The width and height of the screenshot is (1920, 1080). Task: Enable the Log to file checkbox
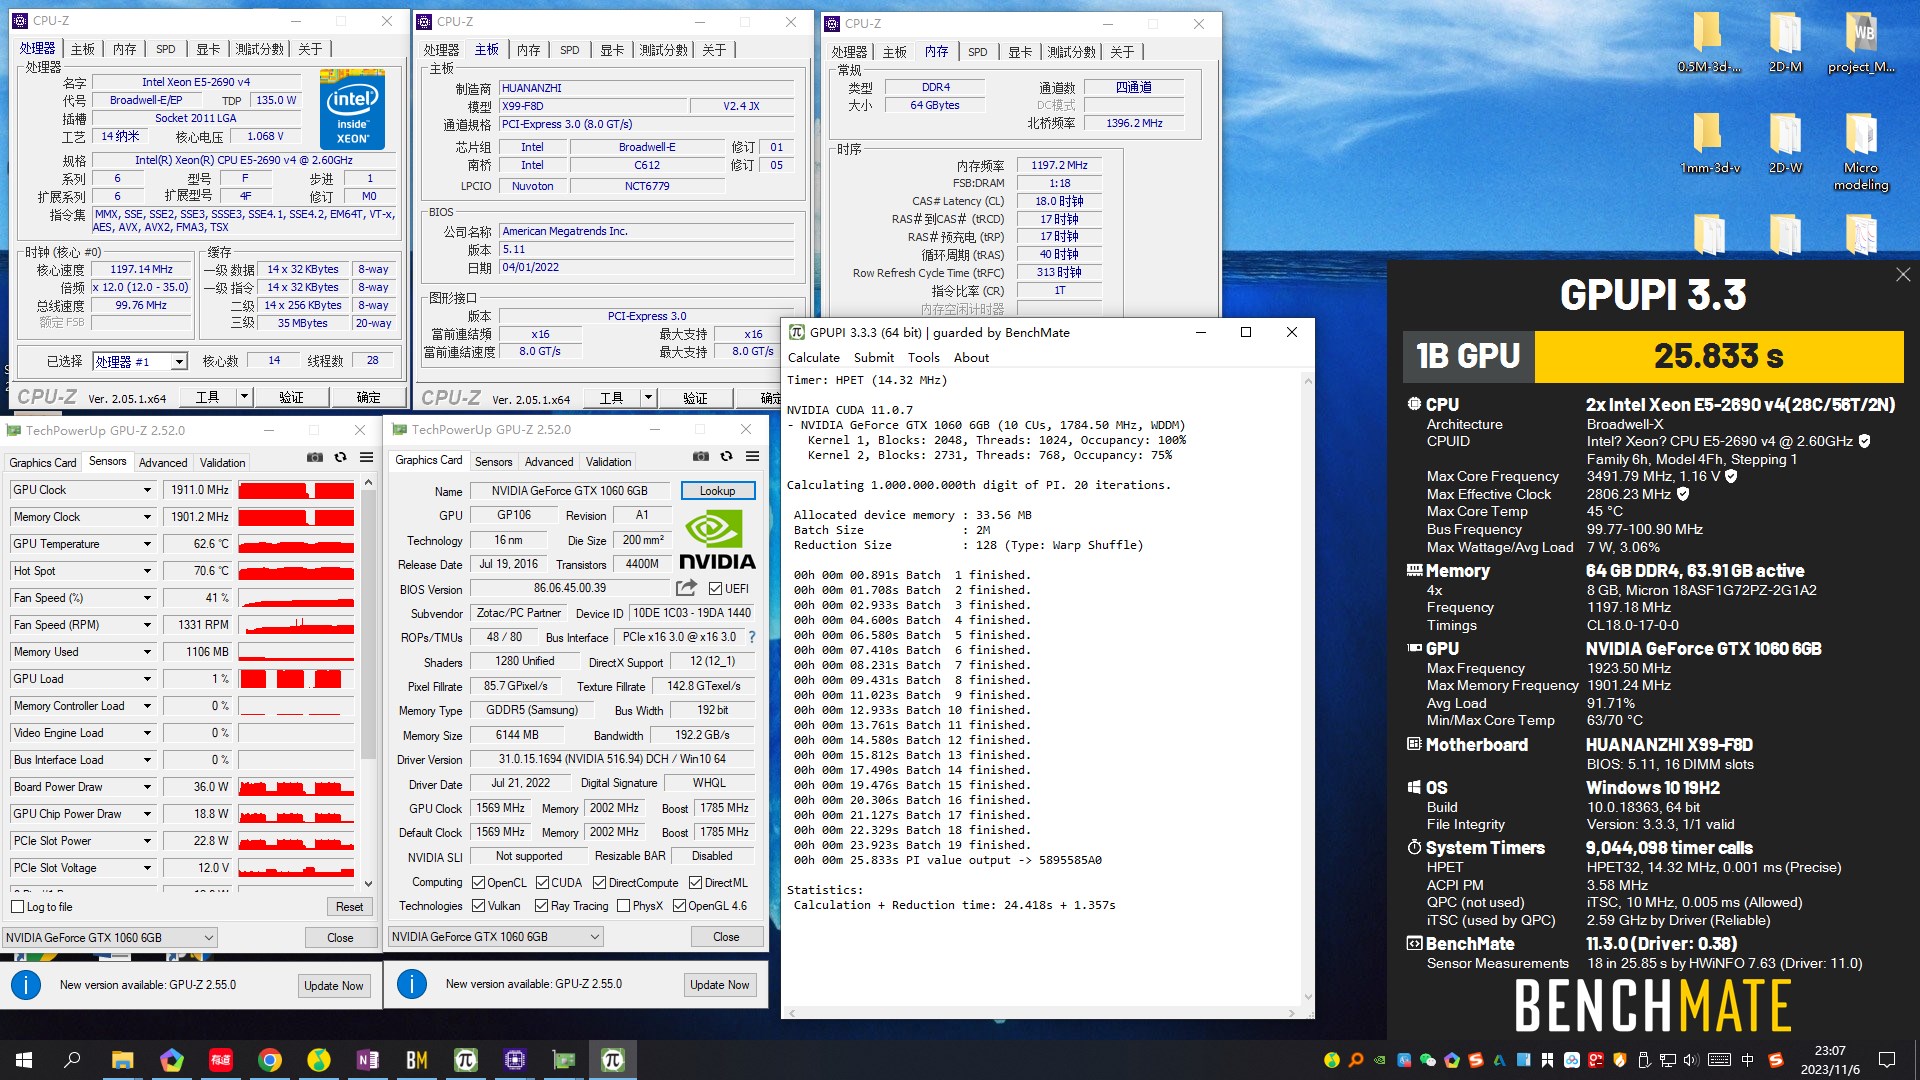tap(17, 907)
